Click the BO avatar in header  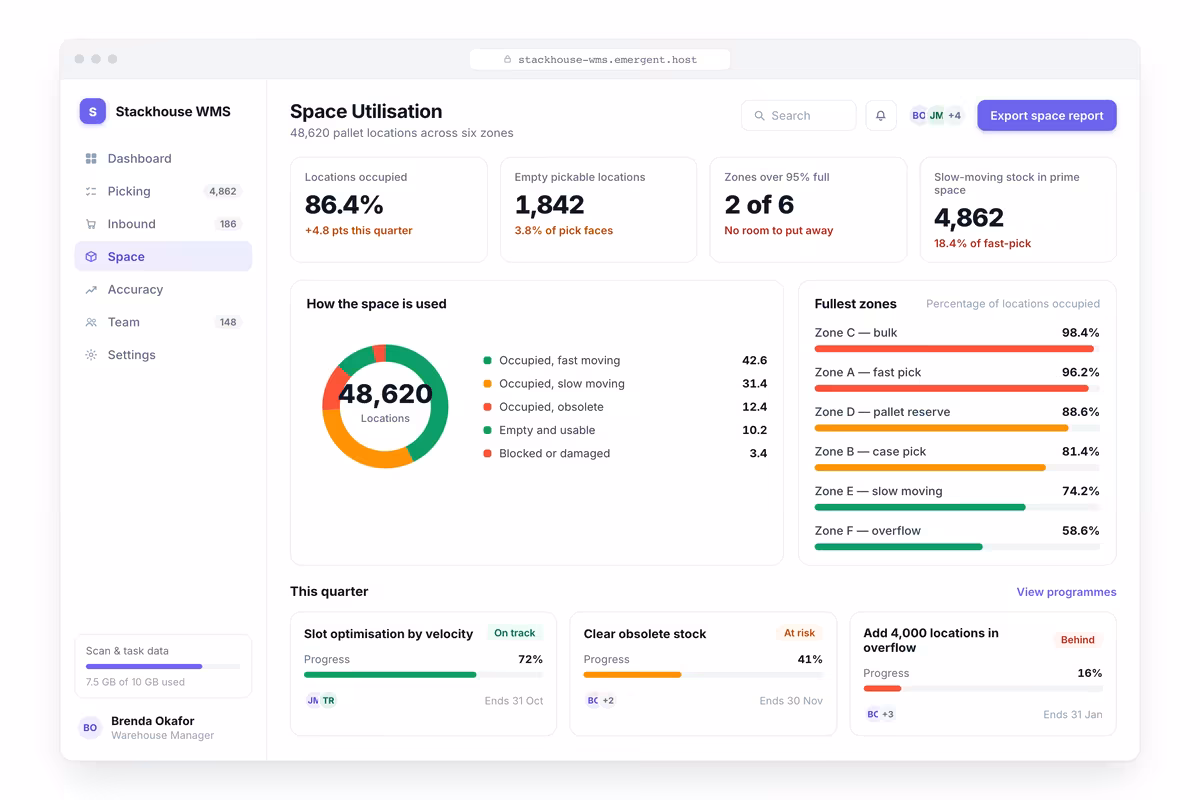(x=918, y=116)
